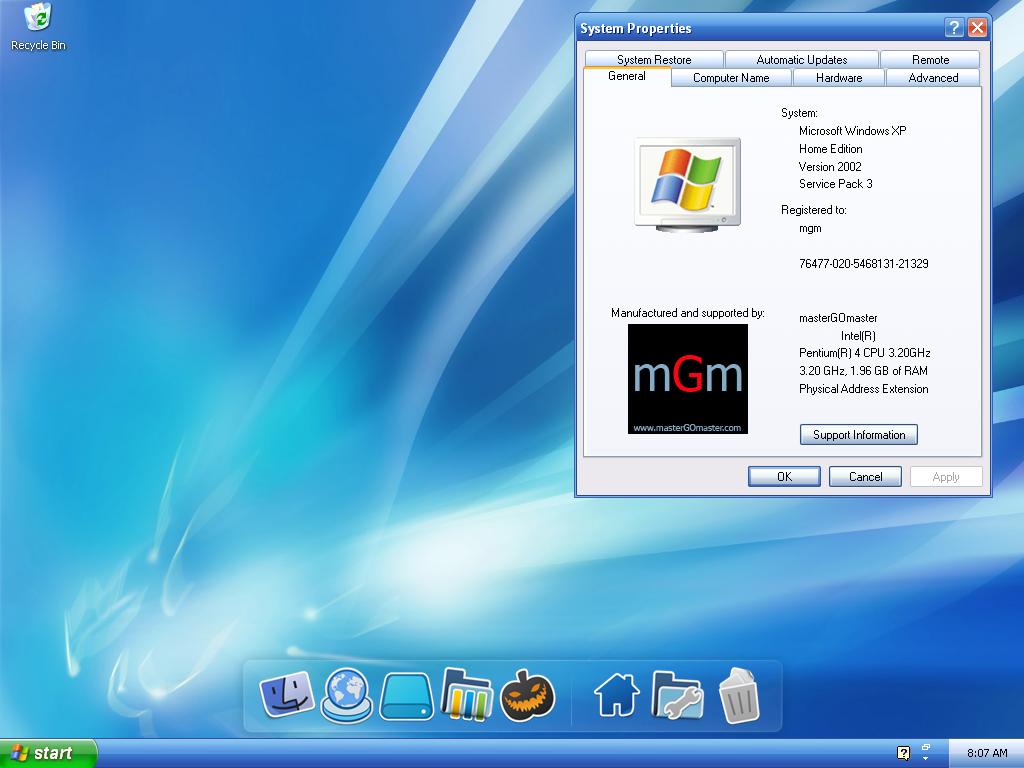
Task: Open the wrench utilities folder in dock
Action: 677,695
